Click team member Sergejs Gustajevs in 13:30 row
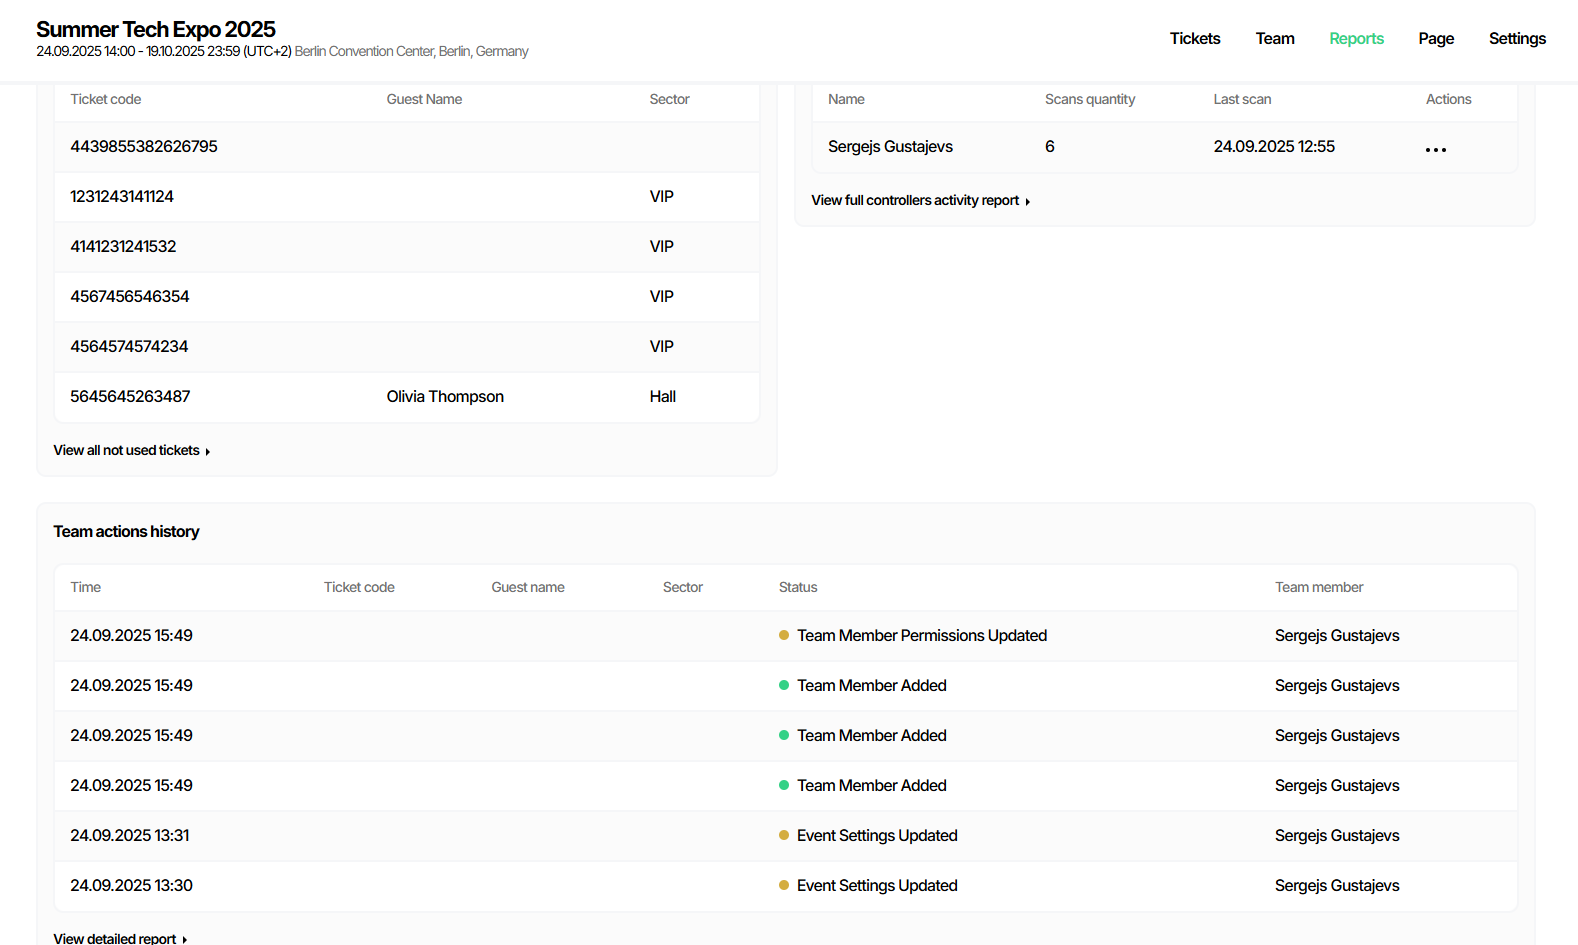The width and height of the screenshot is (1578, 945). click(1337, 885)
